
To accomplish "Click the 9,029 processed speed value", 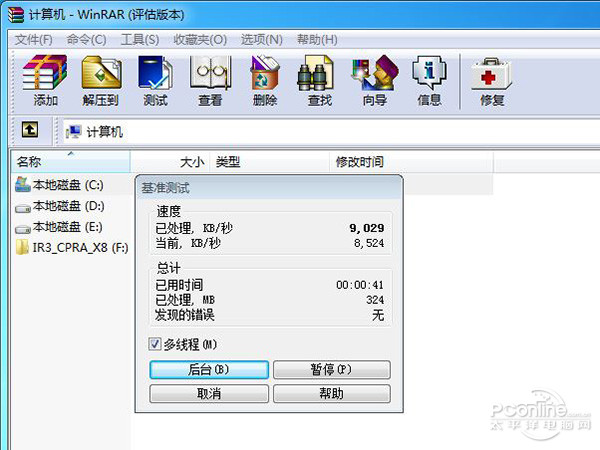I will tap(367, 228).
